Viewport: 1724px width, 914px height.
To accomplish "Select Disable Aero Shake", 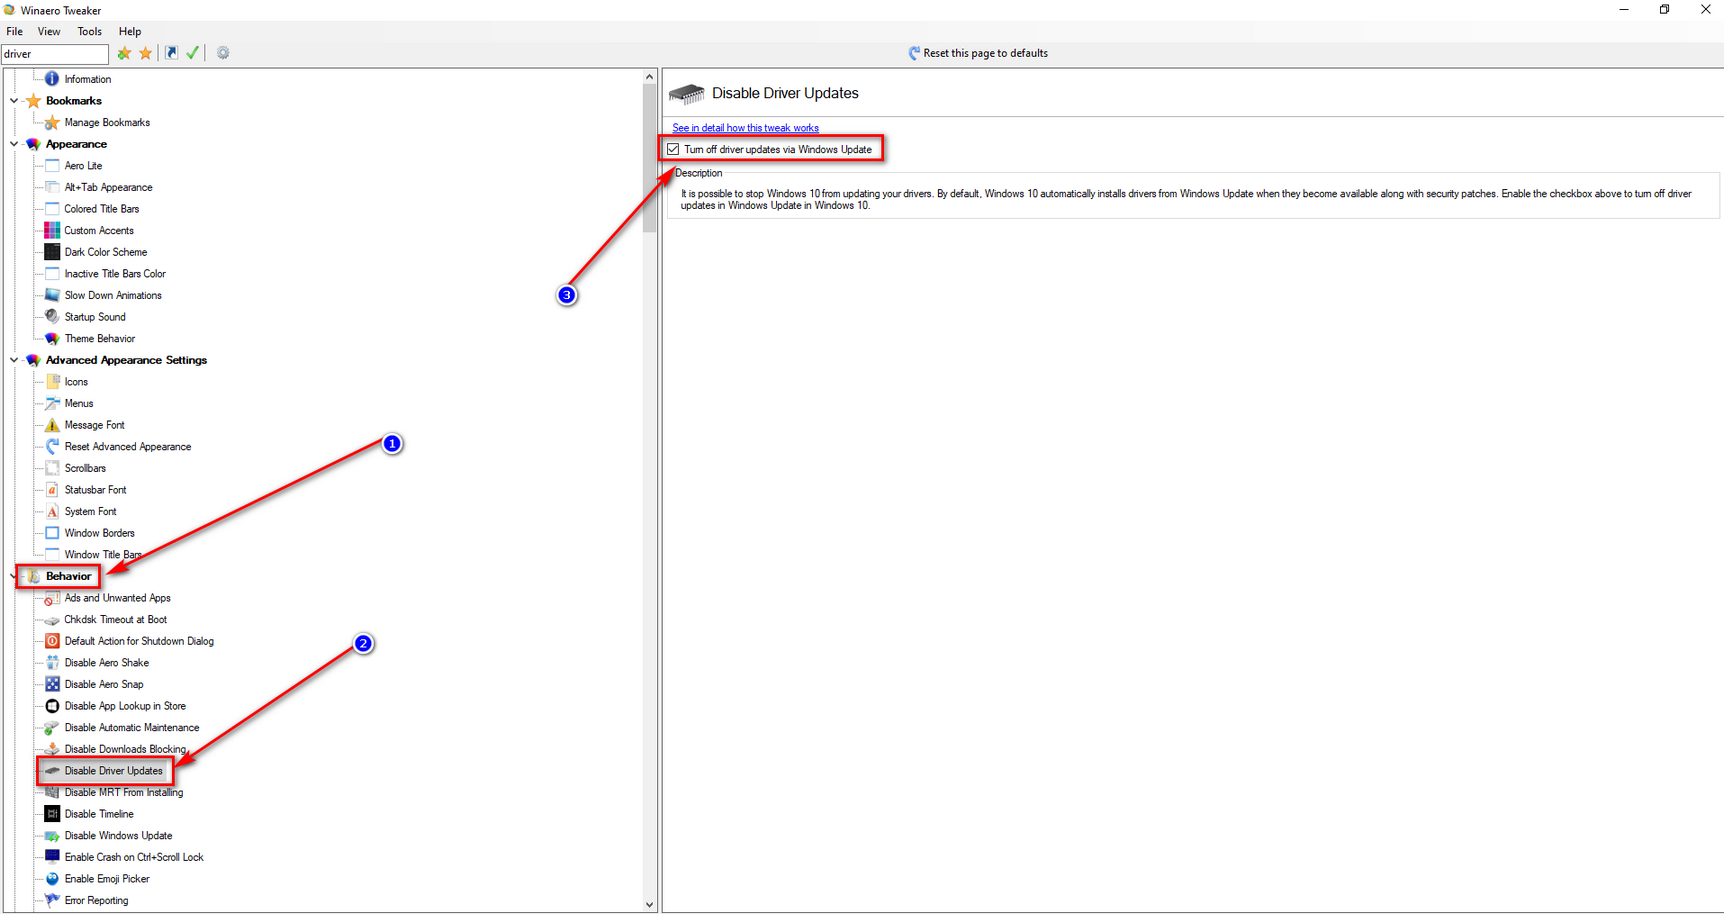I will click(x=107, y=663).
